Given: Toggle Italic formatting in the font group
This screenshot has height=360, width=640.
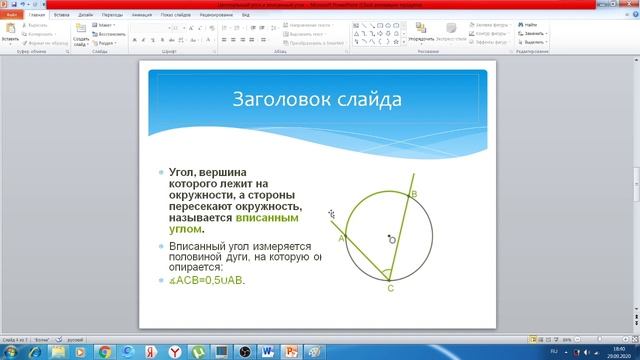Looking at the screenshot, I should [143, 40].
